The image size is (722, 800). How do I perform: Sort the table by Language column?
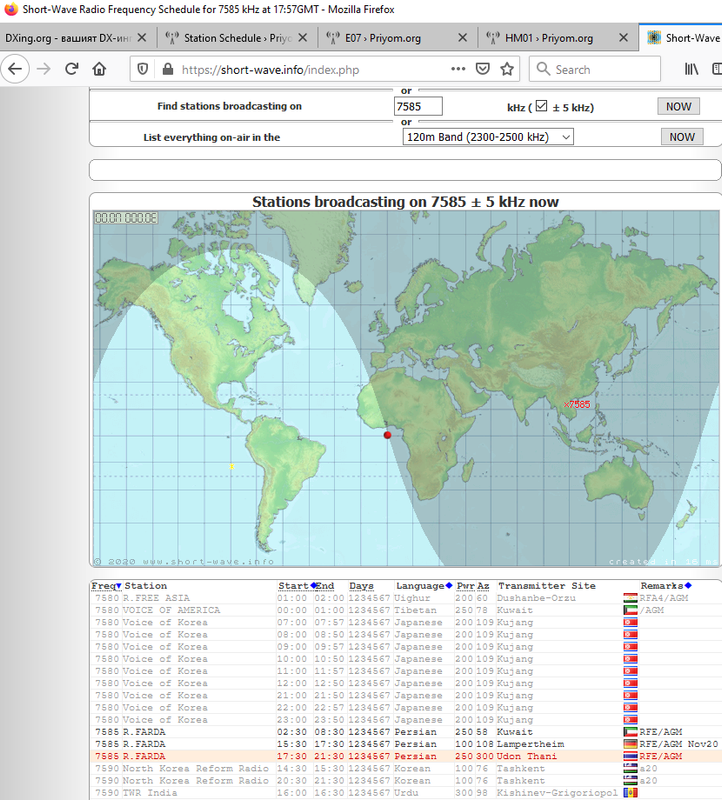click(424, 586)
